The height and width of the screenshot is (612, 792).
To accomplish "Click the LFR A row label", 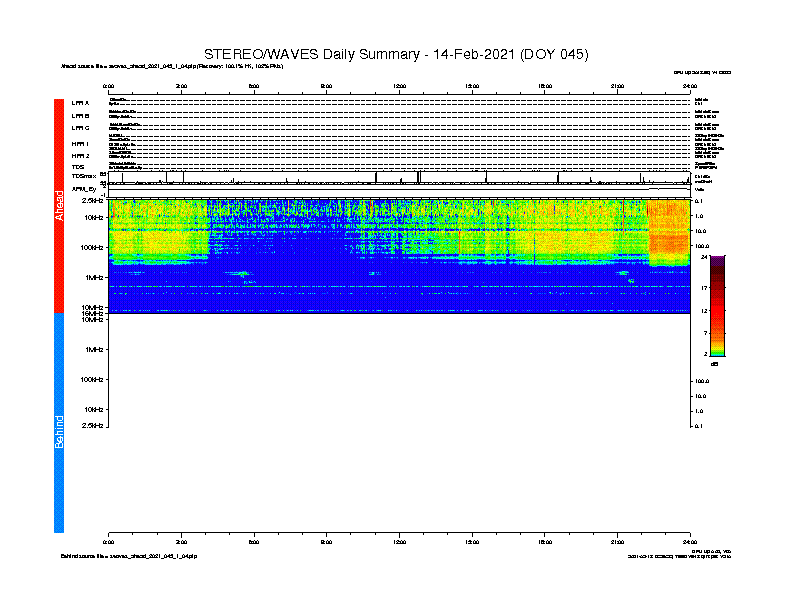I will coord(80,103).
